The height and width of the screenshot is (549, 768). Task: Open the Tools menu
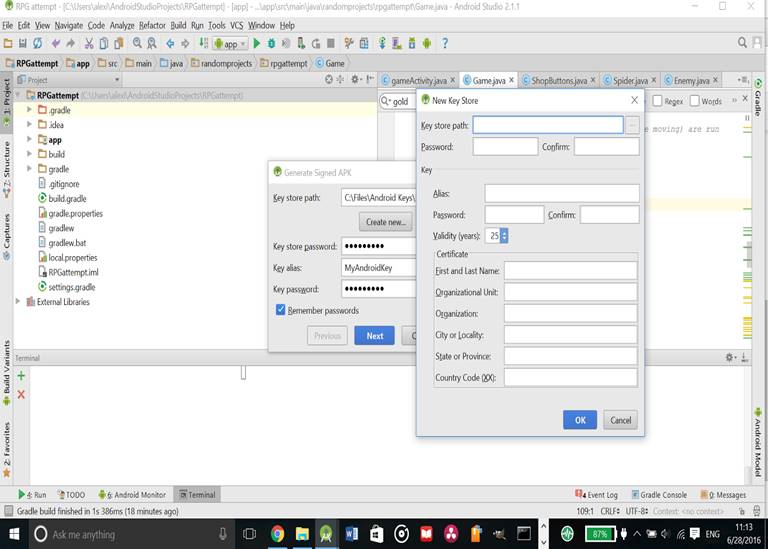point(216,25)
